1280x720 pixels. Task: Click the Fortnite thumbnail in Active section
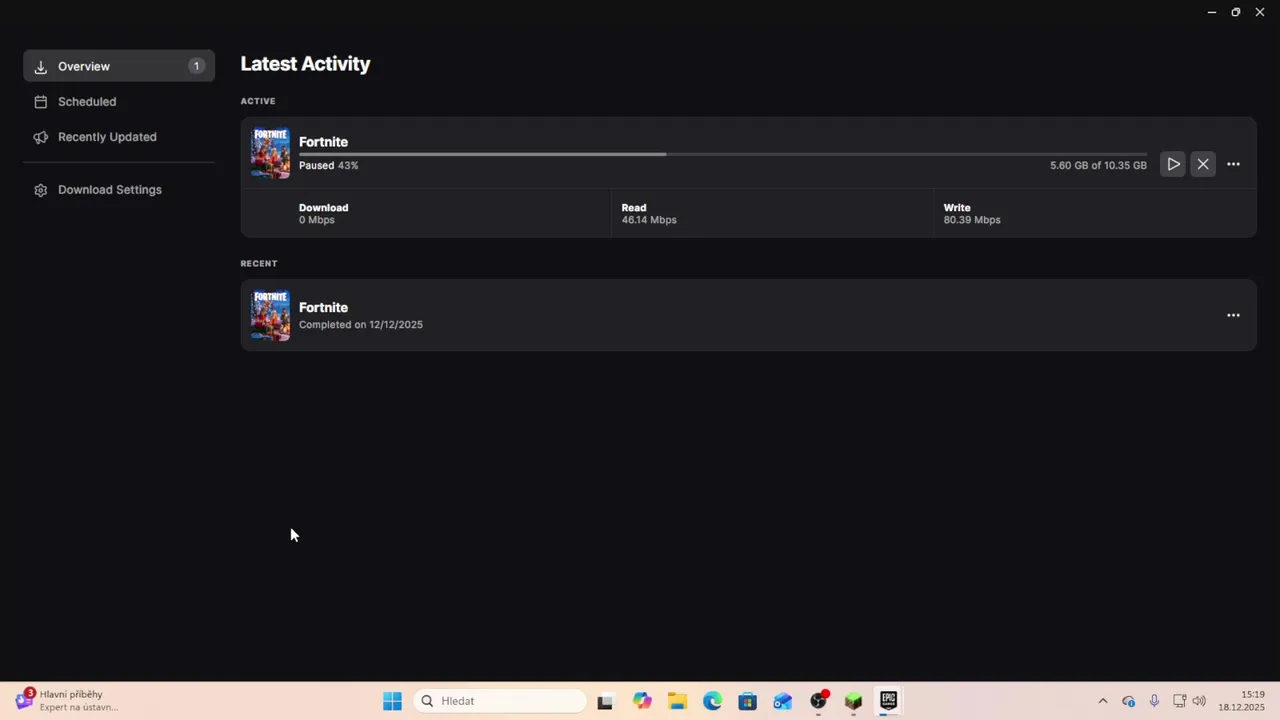click(270, 153)
